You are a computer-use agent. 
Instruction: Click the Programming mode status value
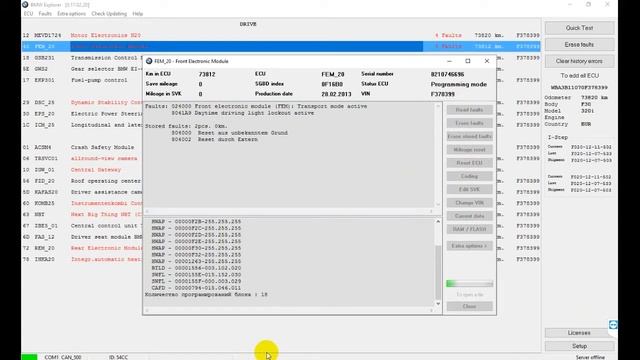[x=459, y=84]
